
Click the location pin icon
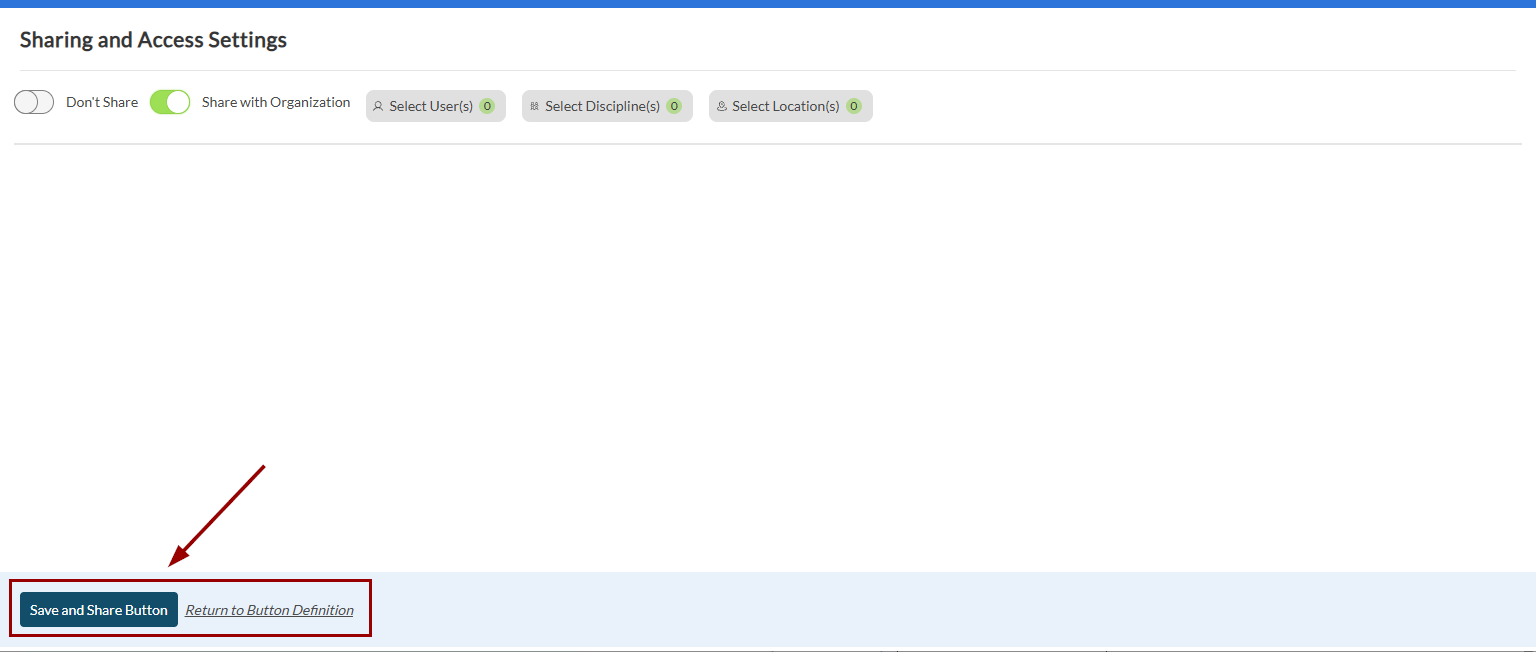[x=721, y=106]
